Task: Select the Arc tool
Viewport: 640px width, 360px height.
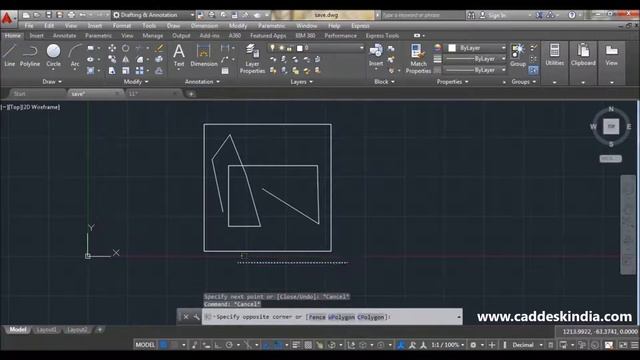Action: coord(75,55)
